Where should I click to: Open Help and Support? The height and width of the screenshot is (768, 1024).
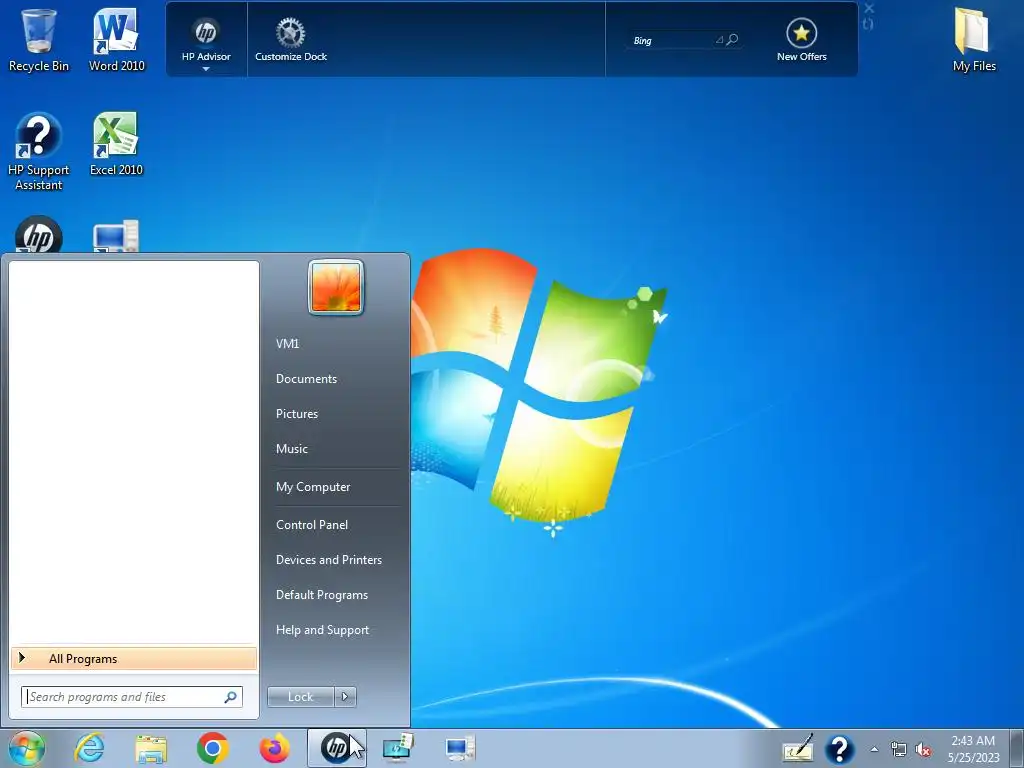tap(322, 631)
